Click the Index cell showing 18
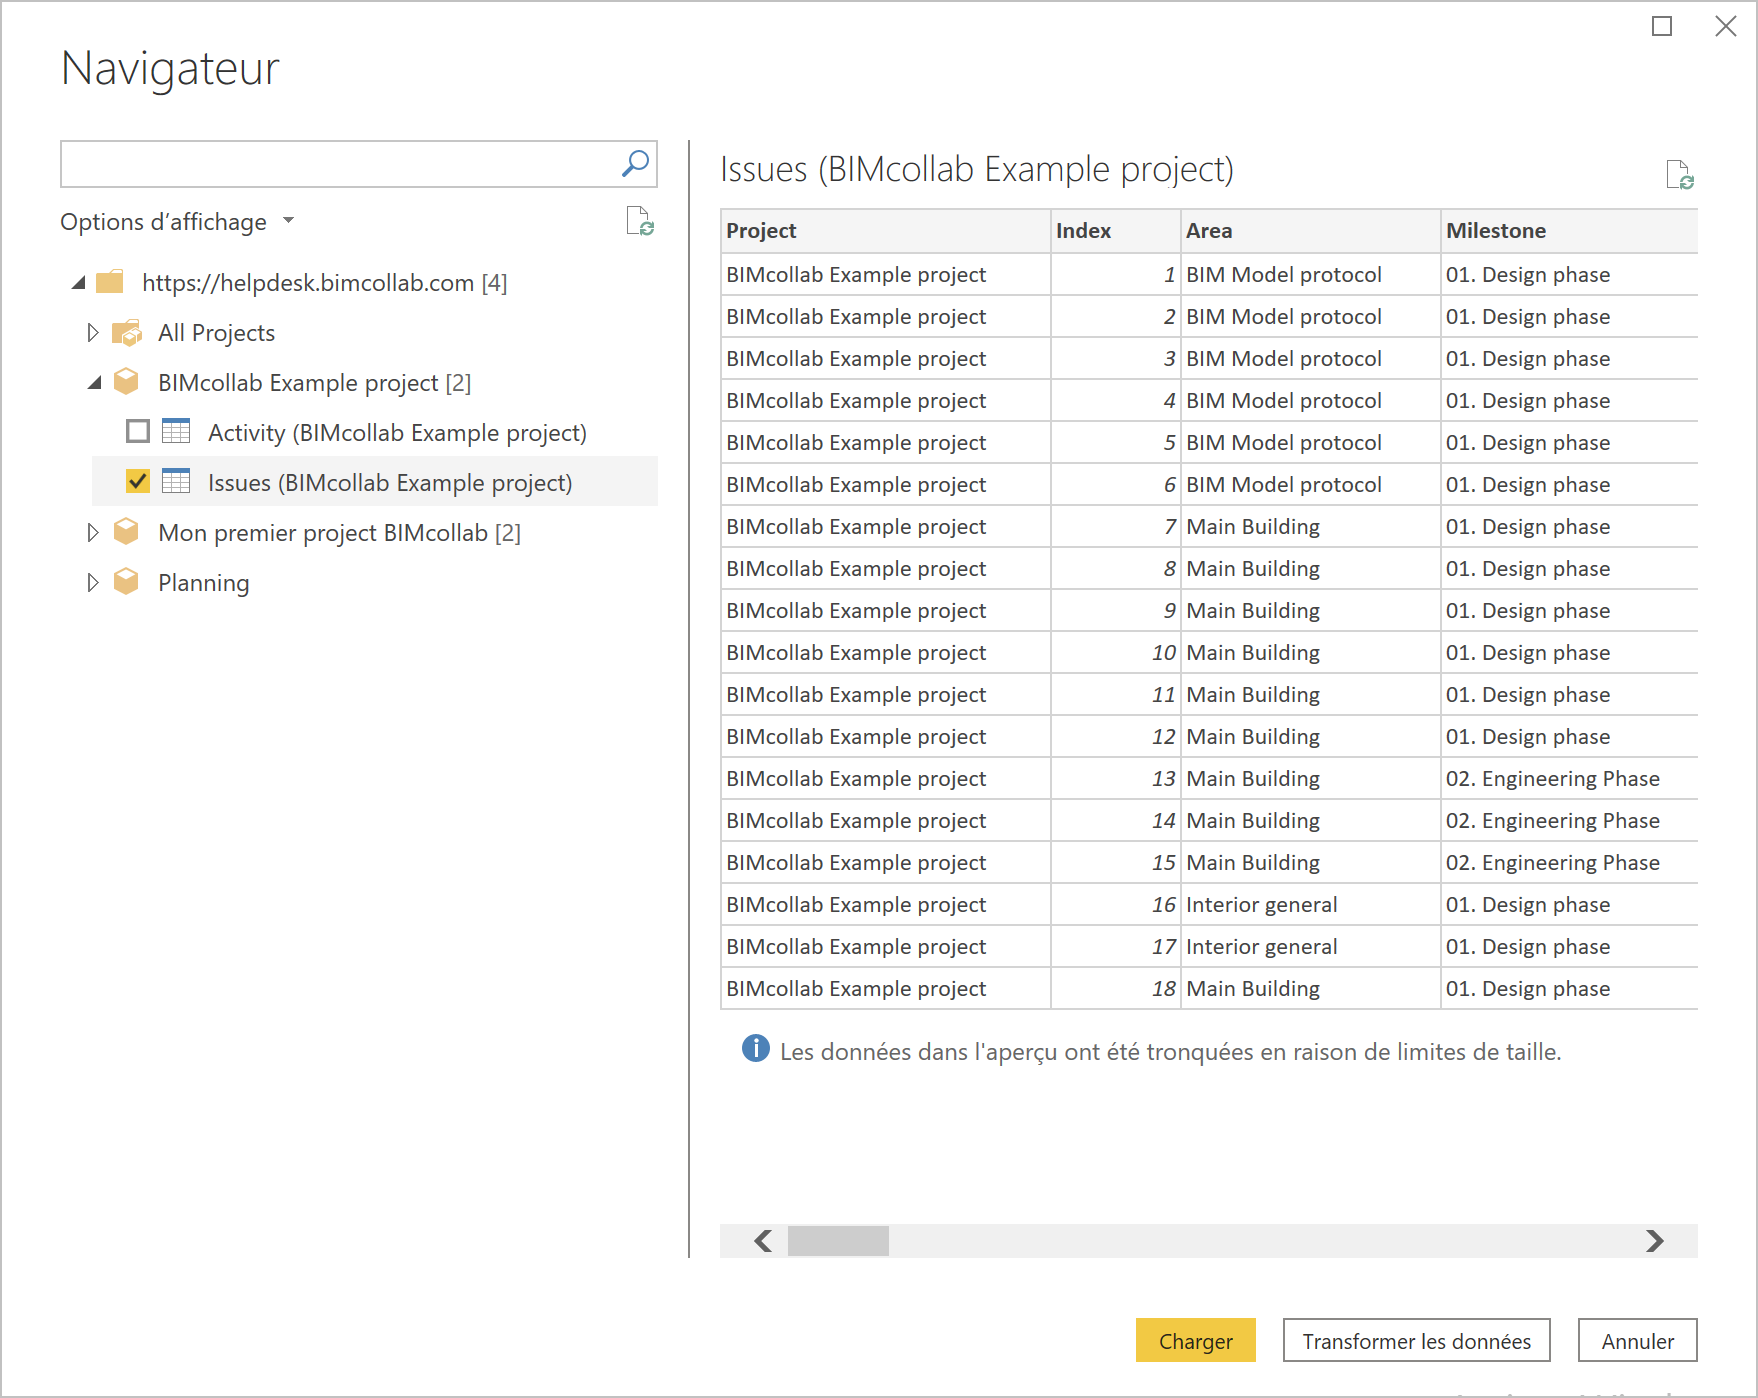This screenshot has height=1398, width=1758. 1116,988
